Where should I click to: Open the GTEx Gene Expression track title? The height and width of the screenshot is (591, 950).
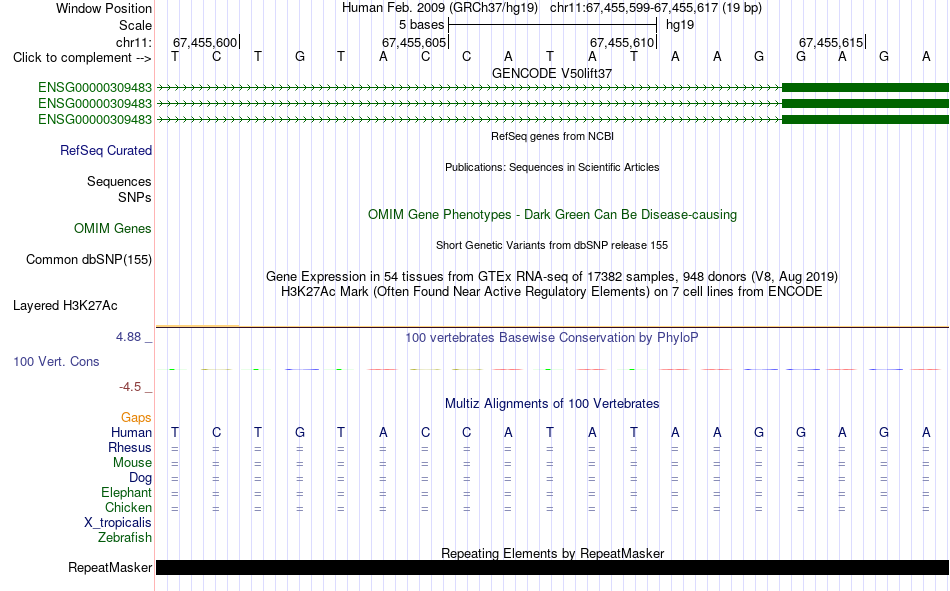tap(552, 276)
